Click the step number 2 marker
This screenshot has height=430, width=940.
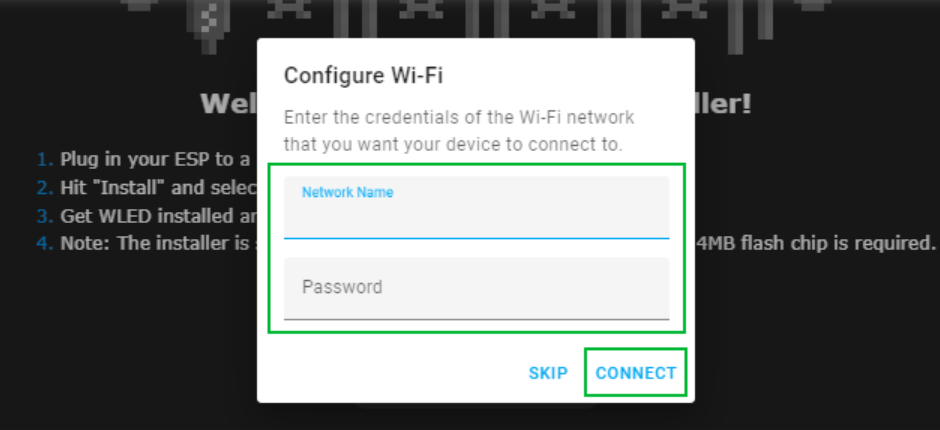coord(43,187)
